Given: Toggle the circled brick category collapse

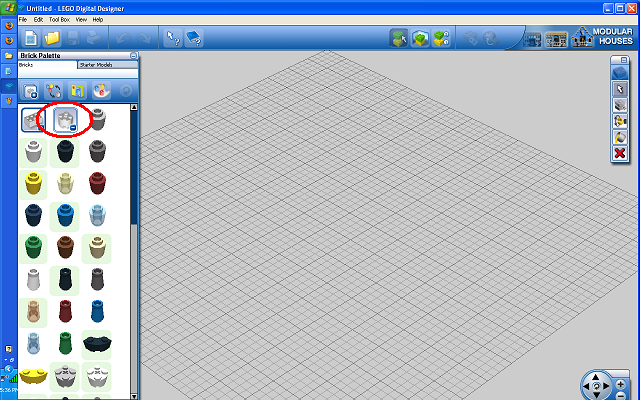Looking at the screenshot, I should (65, 120).
